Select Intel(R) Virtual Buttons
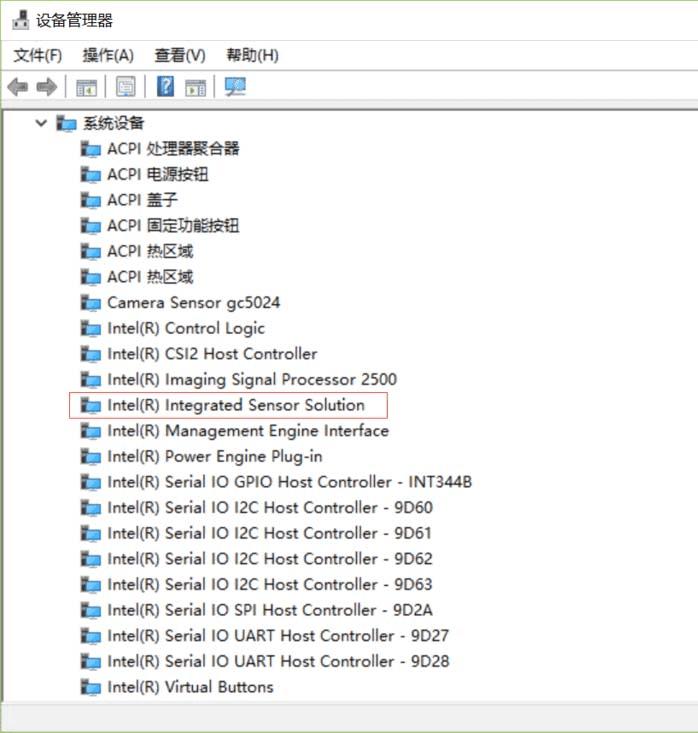 click(x=190, y=687)
